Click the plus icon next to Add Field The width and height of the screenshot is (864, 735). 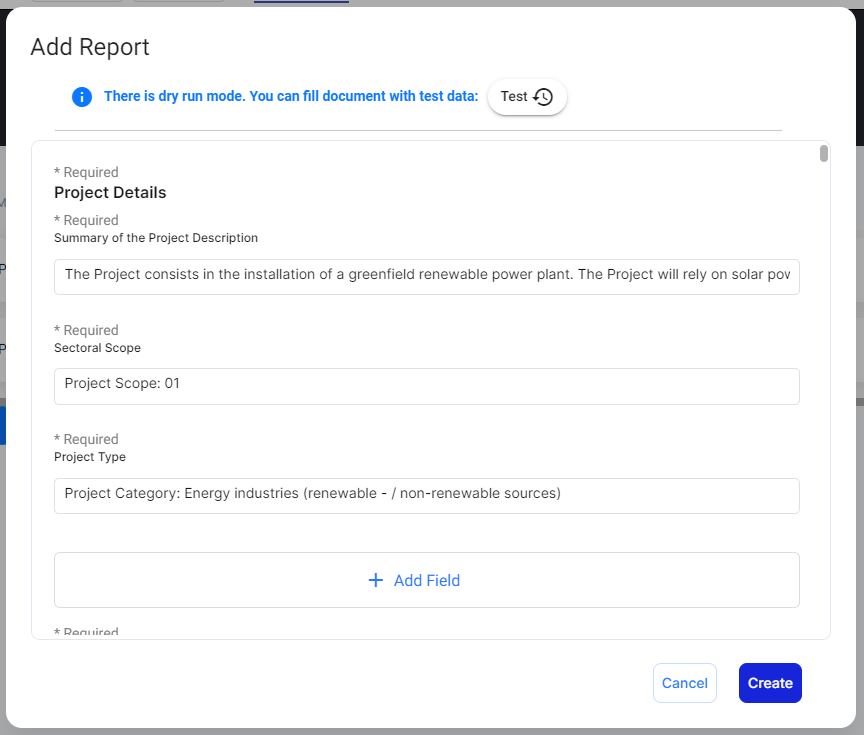point(376,580)
